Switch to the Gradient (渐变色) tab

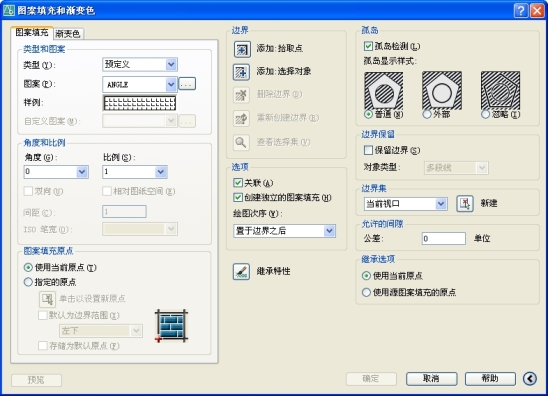68,34
